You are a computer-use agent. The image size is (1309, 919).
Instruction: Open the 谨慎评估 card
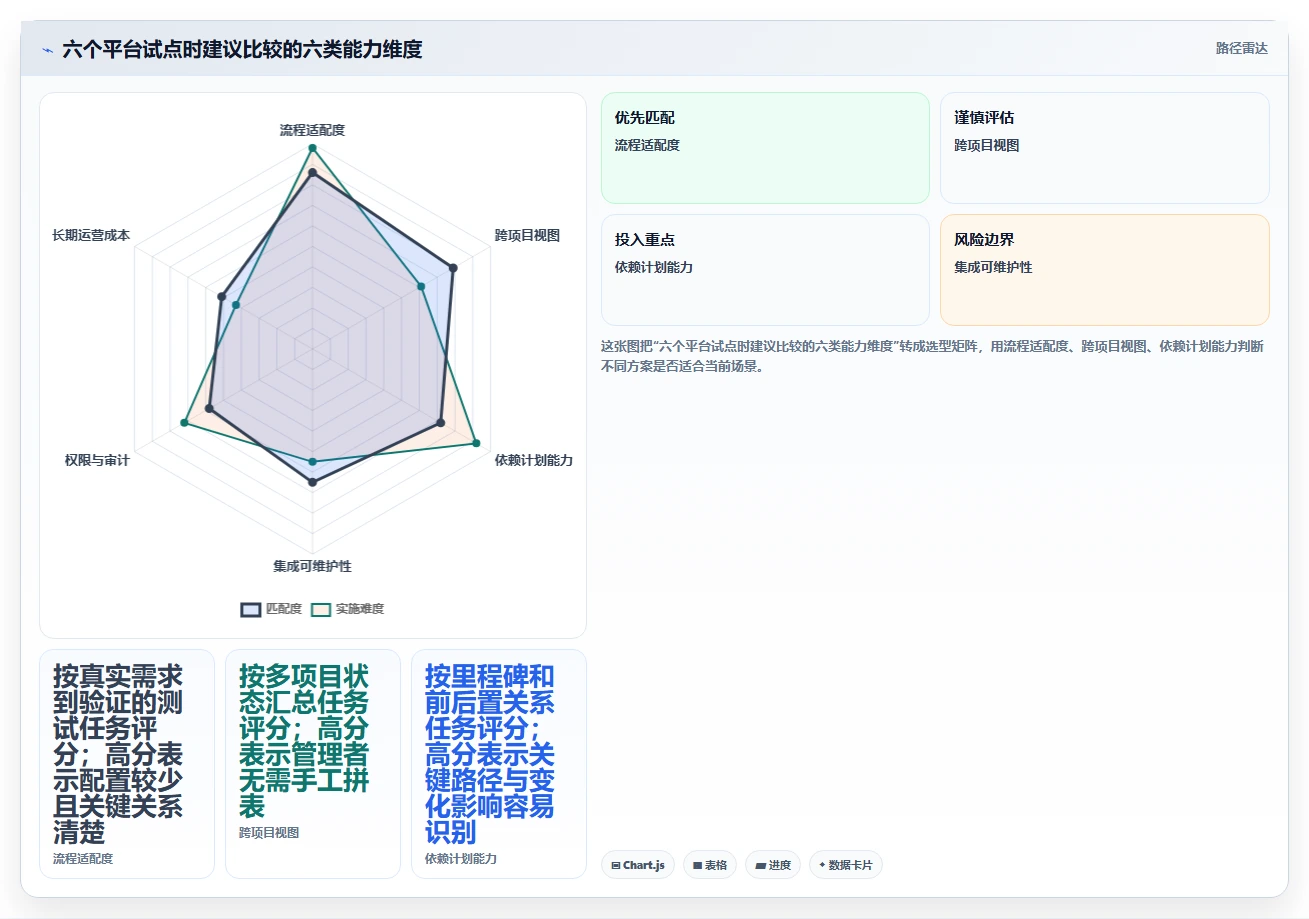[1105, 148]
